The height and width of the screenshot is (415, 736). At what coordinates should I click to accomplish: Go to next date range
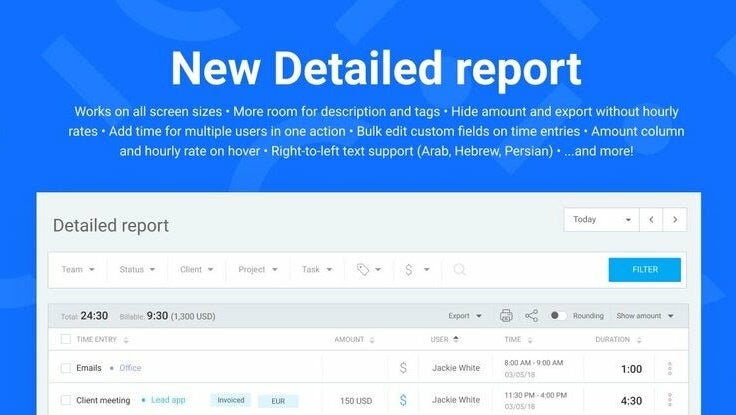tap(675, 220)
